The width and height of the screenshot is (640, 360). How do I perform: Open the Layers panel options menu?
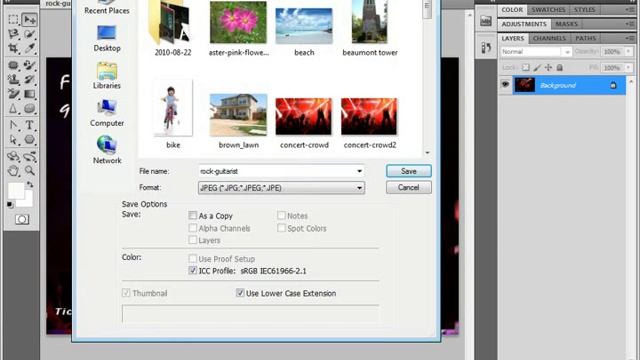(629, 38)
